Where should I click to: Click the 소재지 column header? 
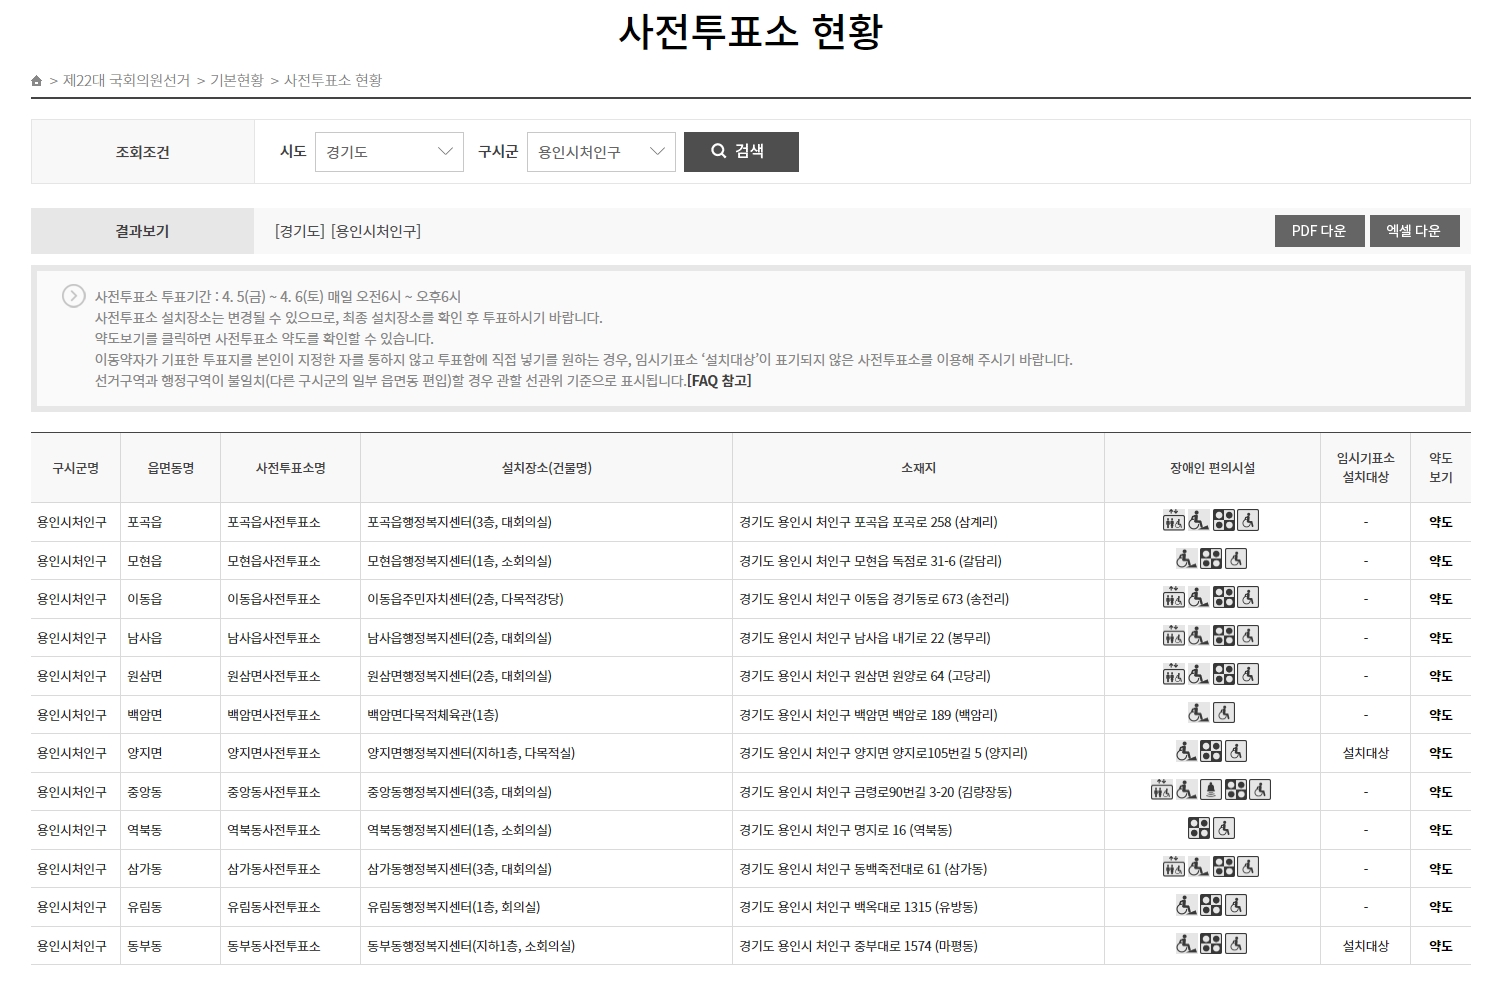918,468
